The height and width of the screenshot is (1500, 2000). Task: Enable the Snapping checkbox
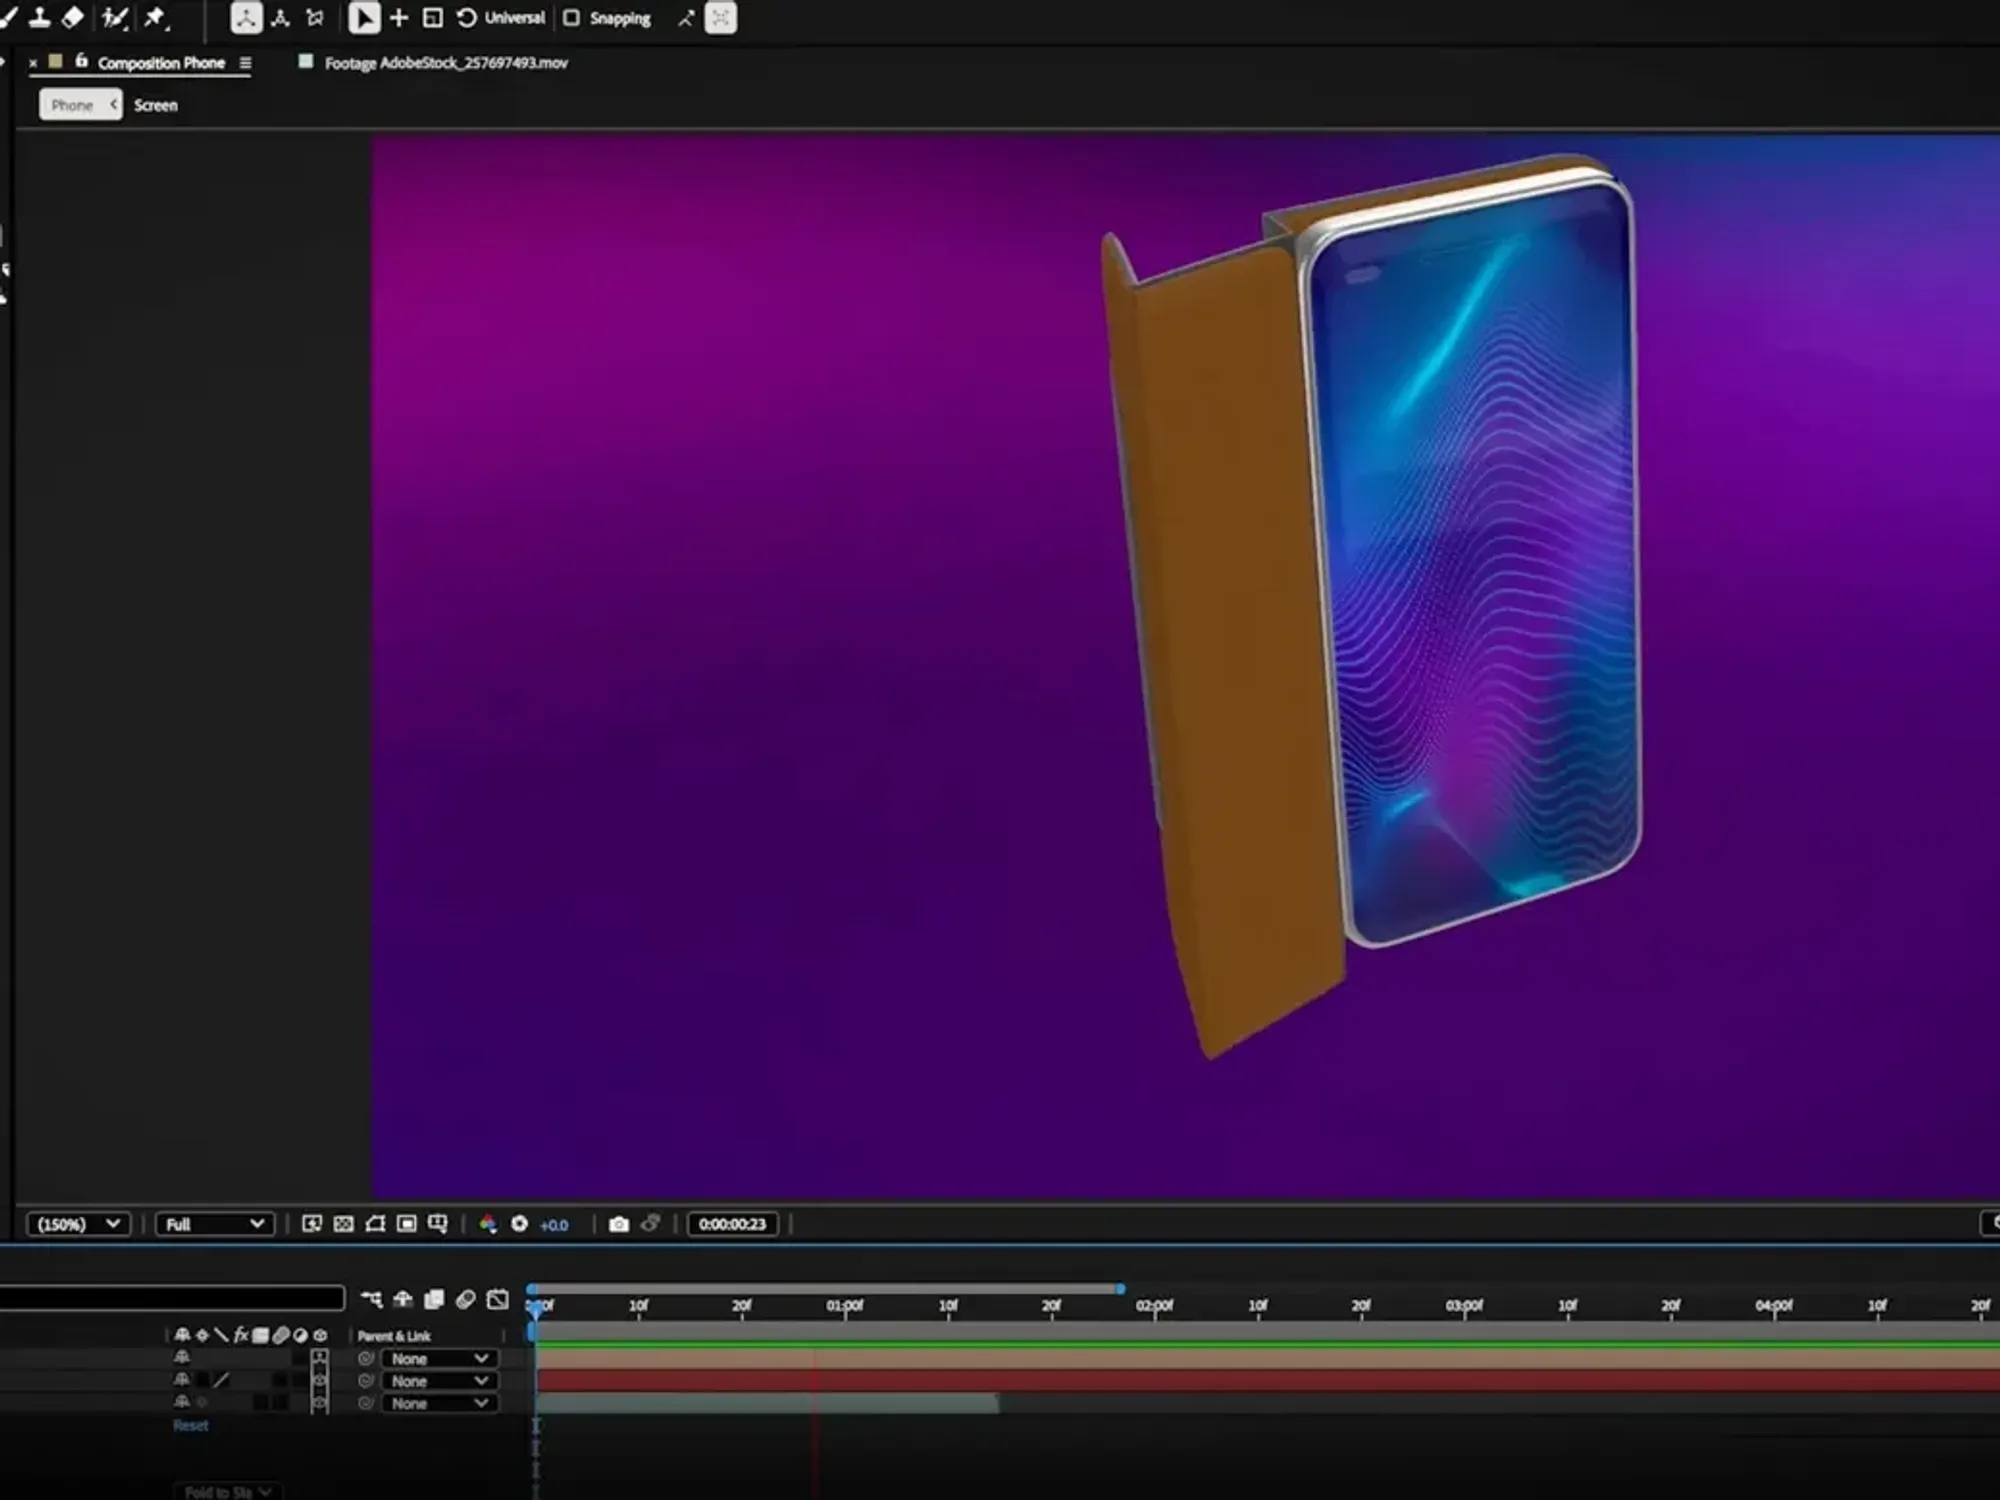(x=571, y=18)
